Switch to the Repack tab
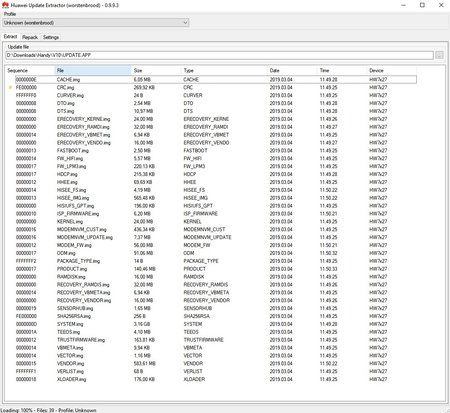Screen dimensions: 450x413 (30, 37)
